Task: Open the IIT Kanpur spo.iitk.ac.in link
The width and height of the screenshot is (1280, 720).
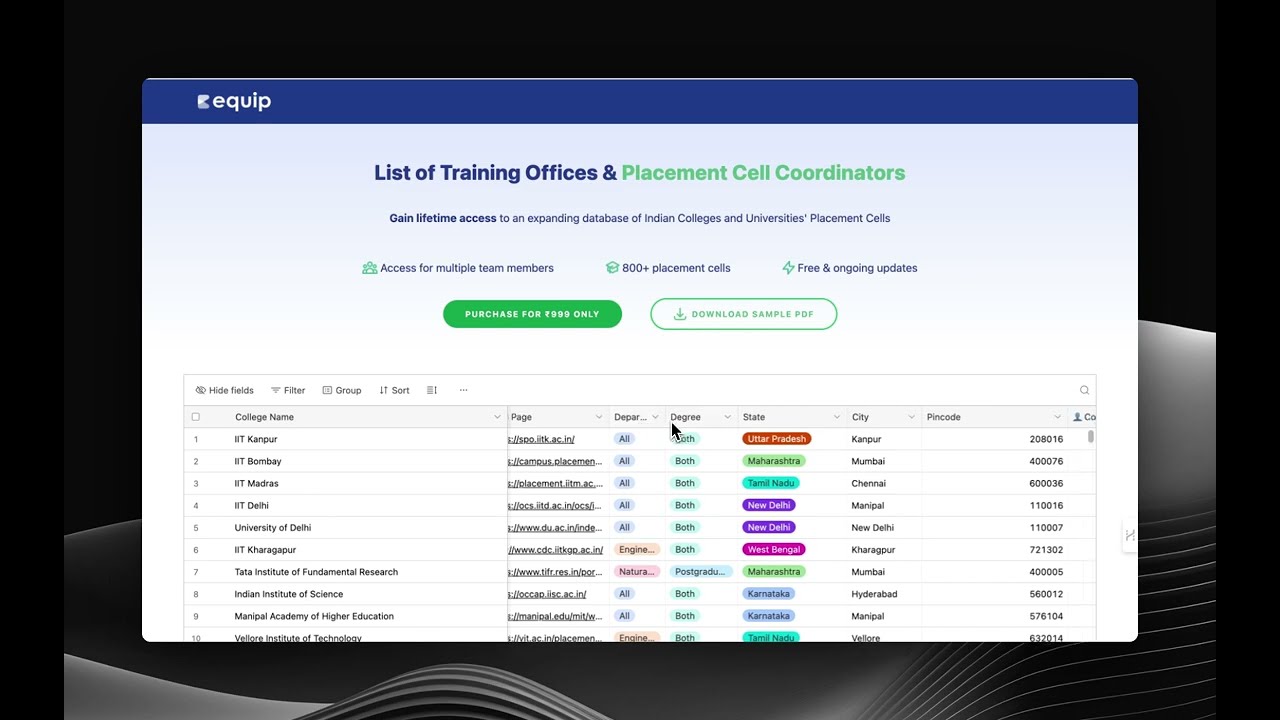Action: pos(544,439)
